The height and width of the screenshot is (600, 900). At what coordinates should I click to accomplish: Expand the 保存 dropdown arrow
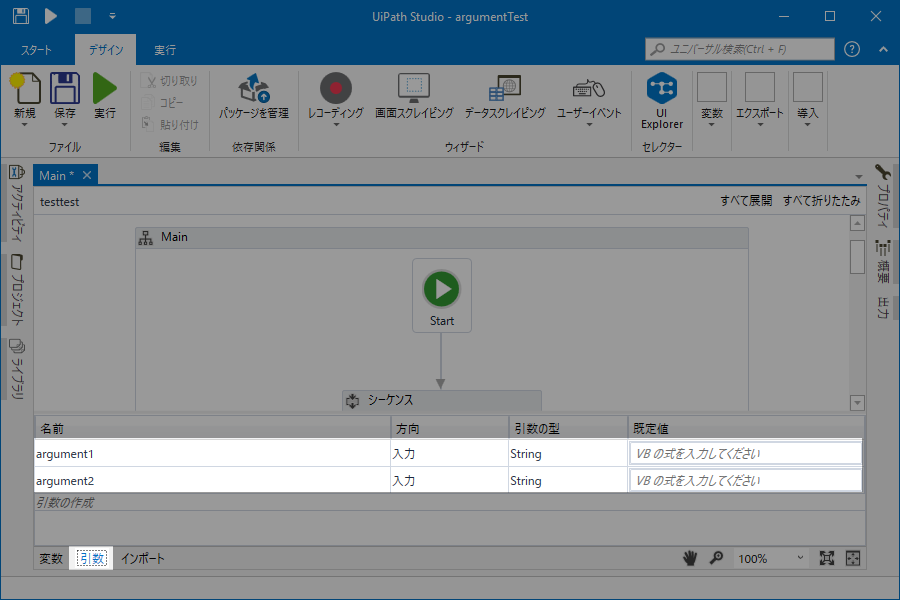[65, 125]
